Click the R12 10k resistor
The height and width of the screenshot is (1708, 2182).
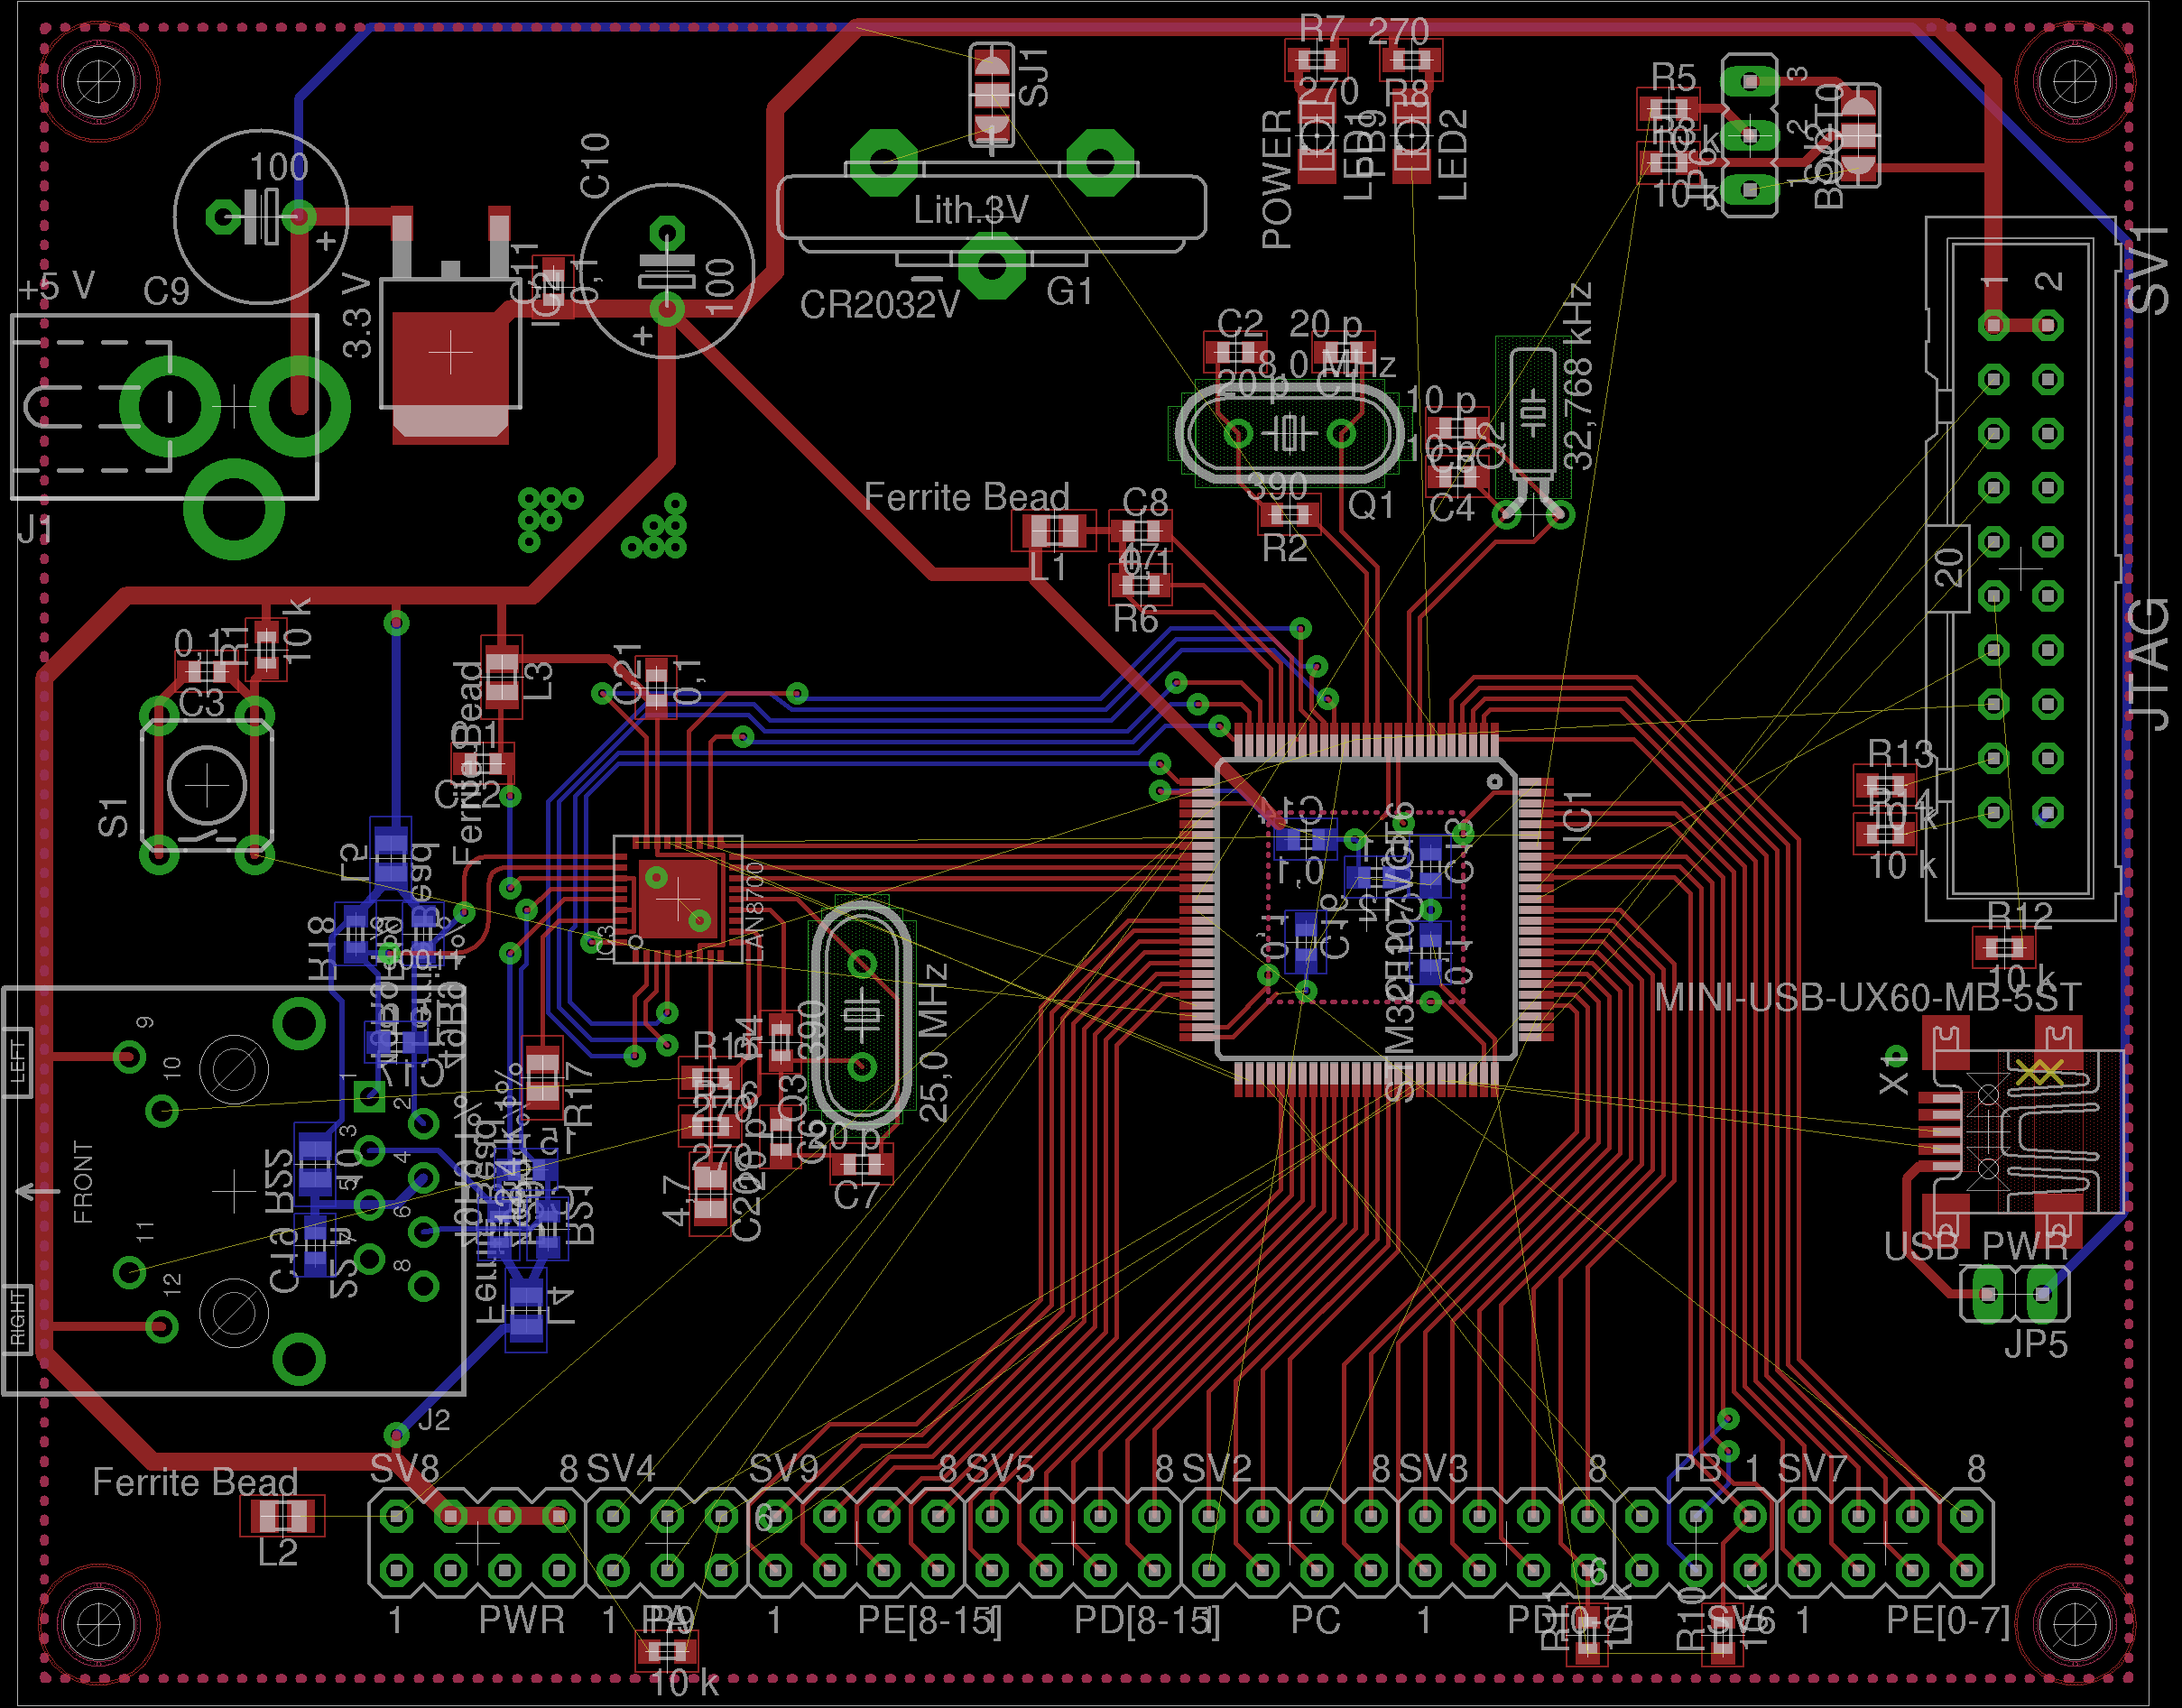[2004, 947]
